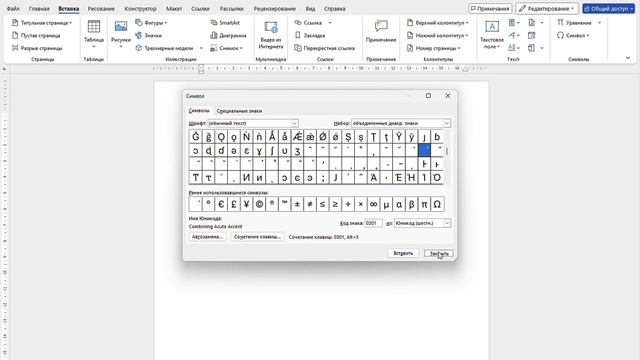Insert a Перекрестная ссылка cross-reference
The height and width of the screenshot is (360, 640).
point(325,48)
